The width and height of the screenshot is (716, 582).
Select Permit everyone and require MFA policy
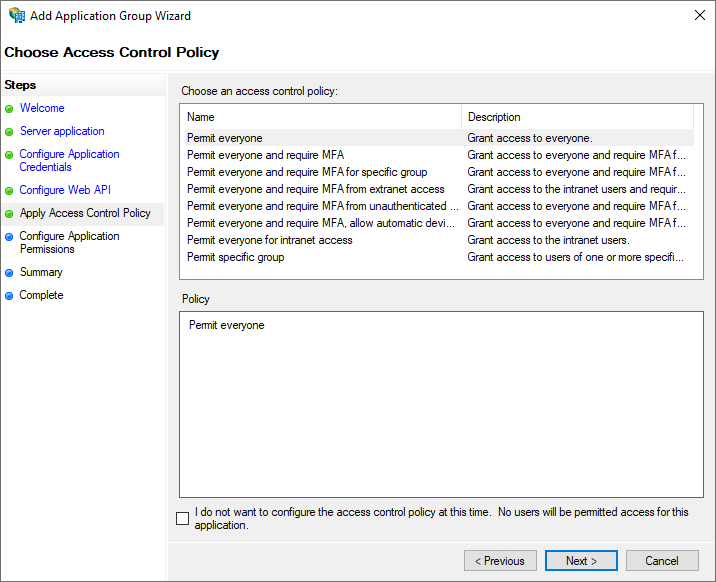click(x=265, y=155)
